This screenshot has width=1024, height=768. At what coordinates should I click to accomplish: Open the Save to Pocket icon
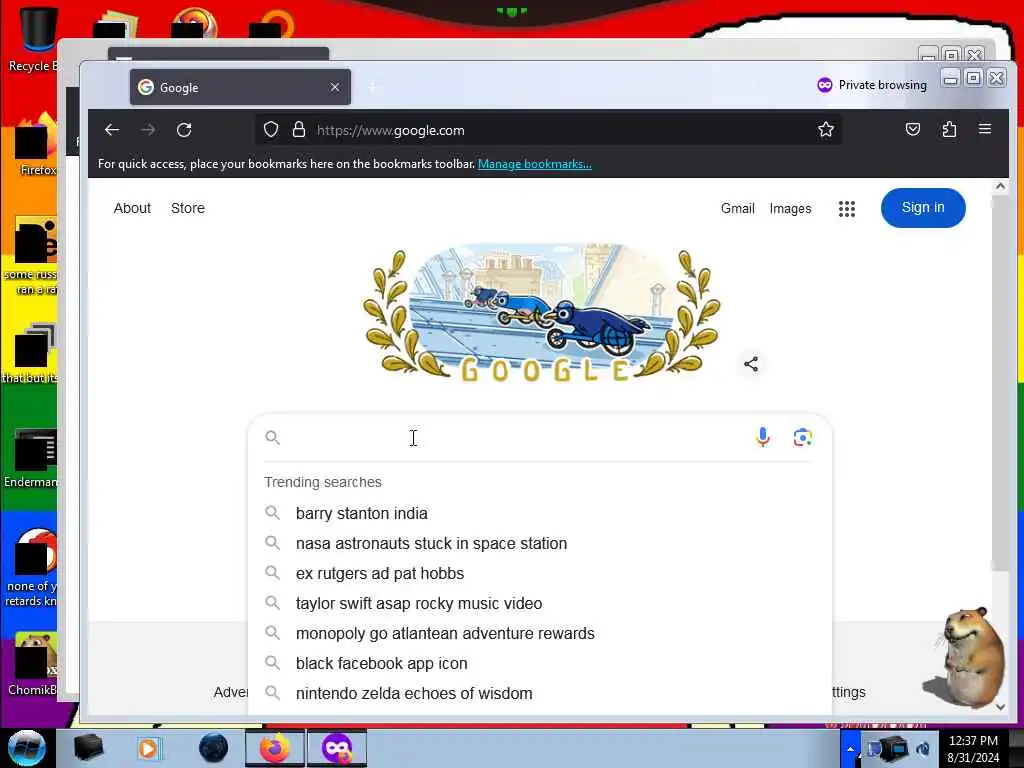913,129
